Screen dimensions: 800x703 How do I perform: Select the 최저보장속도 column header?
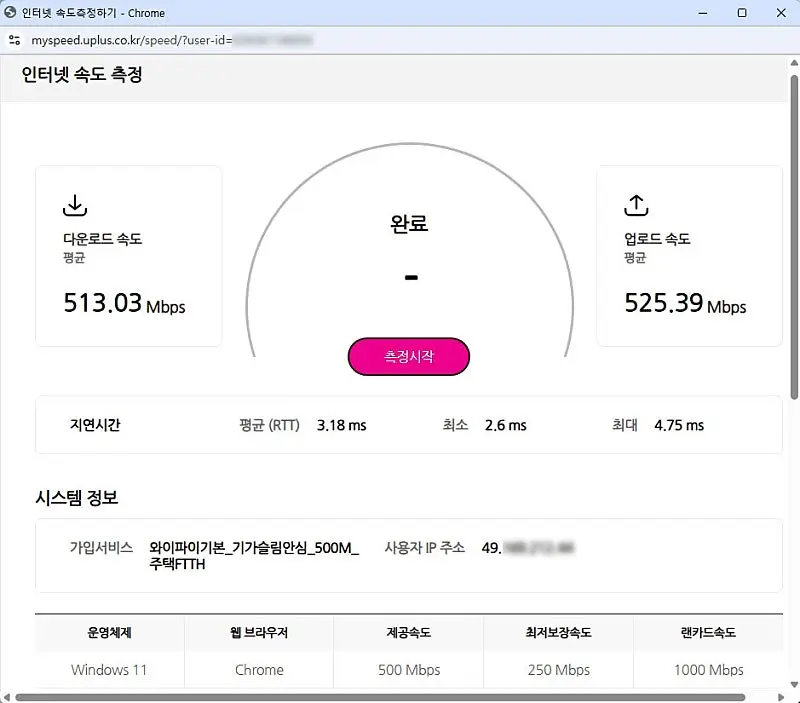pyautogui.click(x=558, y=633)
